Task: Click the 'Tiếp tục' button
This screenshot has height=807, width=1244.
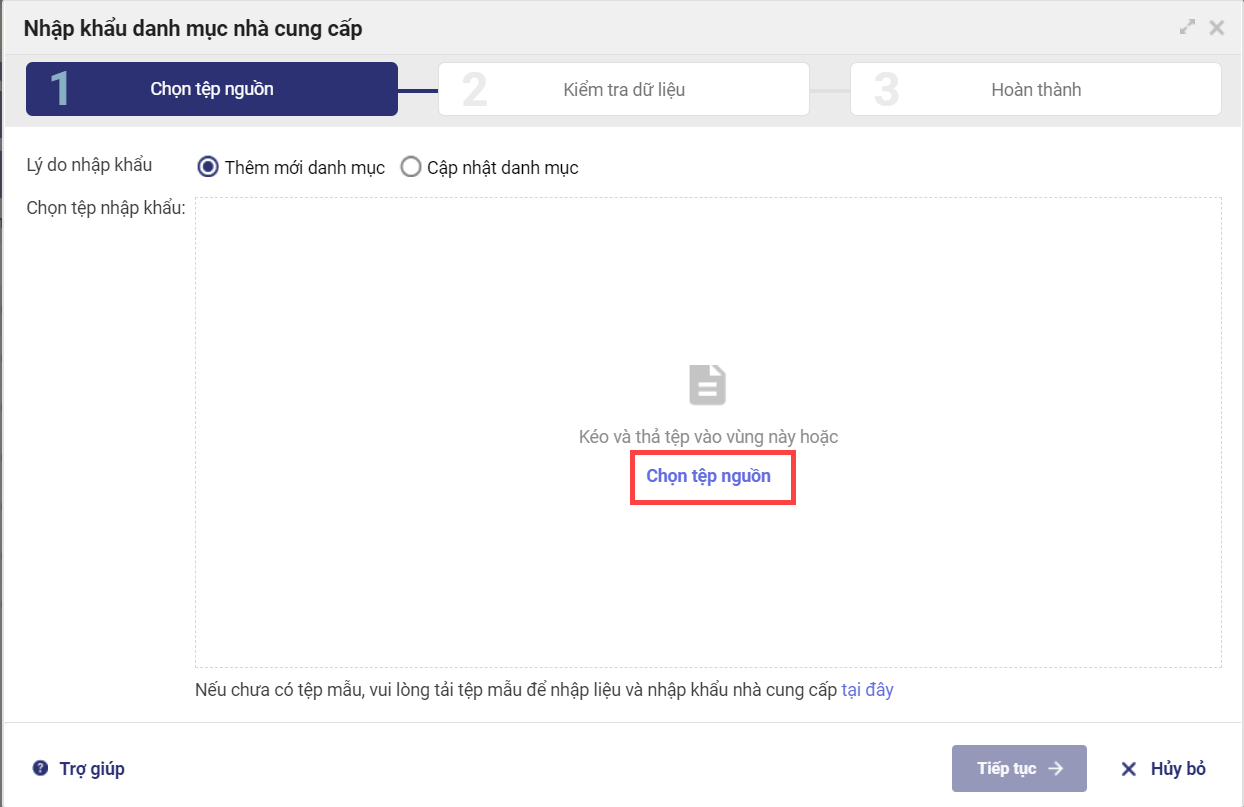Action: point(1019,768)
